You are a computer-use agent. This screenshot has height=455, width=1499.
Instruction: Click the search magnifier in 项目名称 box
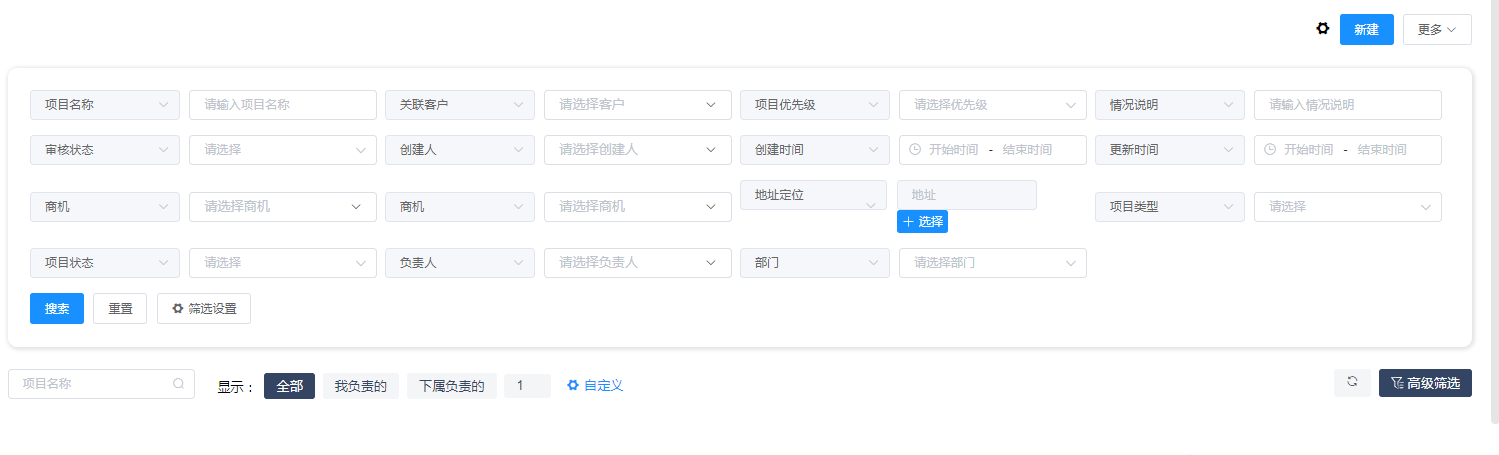tap(178, 383)
